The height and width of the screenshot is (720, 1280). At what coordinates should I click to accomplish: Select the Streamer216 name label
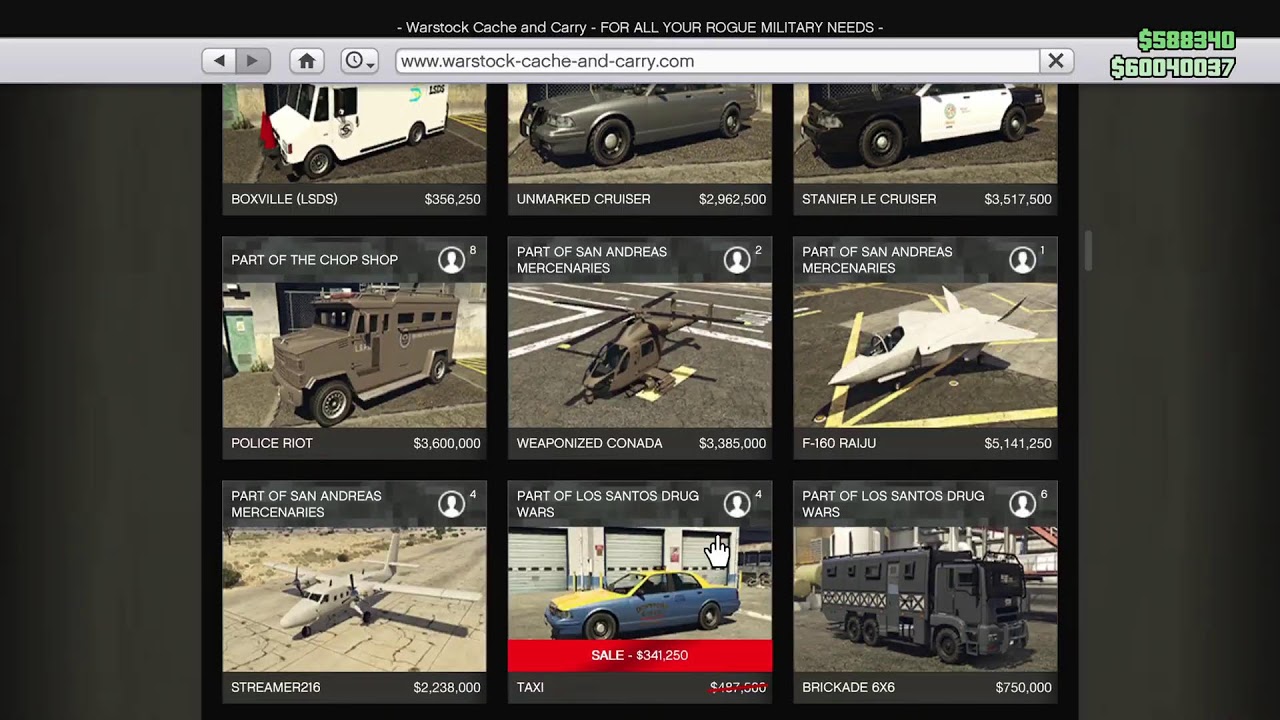[x=275, y=687]
